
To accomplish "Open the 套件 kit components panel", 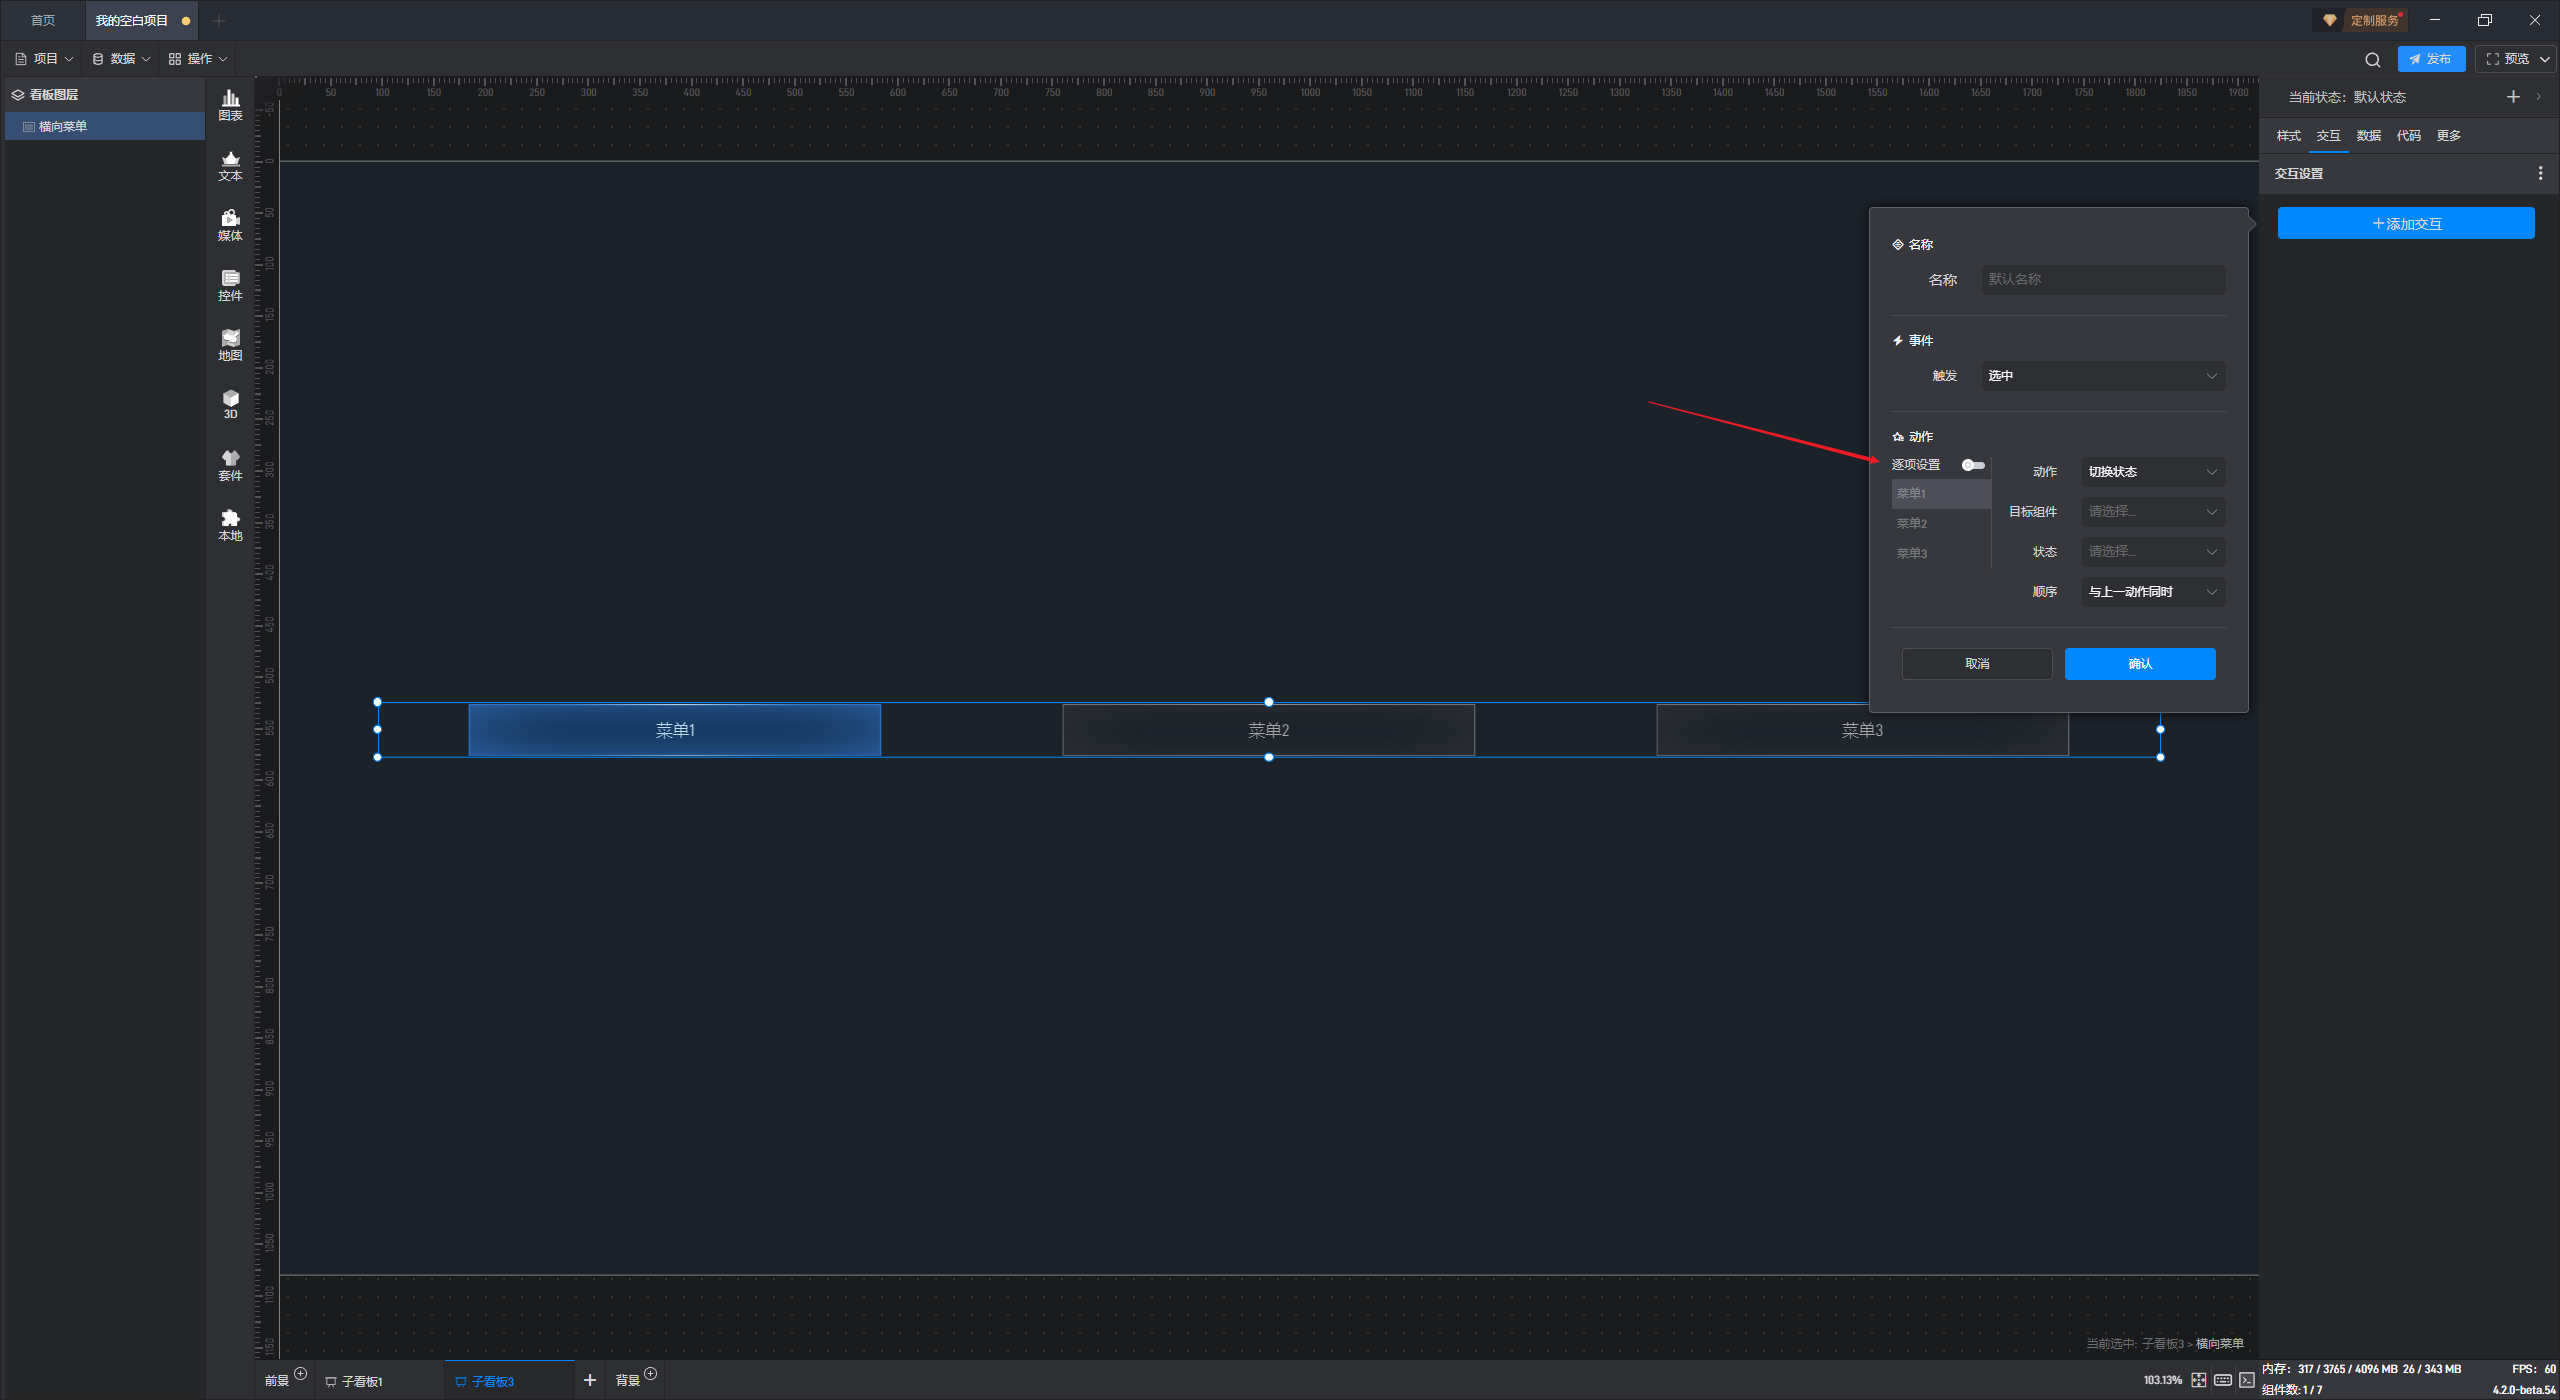I will click(230, 465).
